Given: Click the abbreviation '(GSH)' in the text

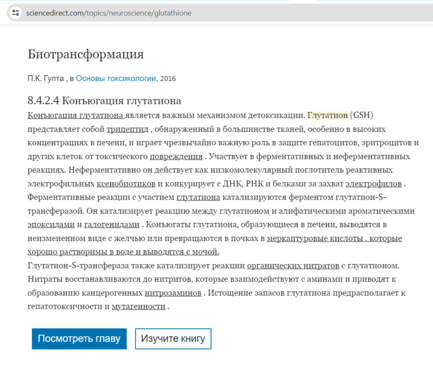Looking at the screenshot, I should (362, 115).
